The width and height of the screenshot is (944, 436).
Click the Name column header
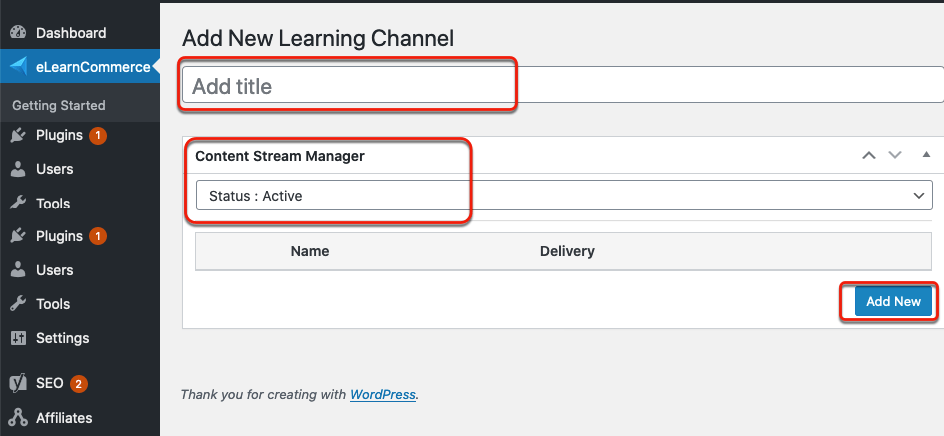pyautogui.click(x=310, y=251)
